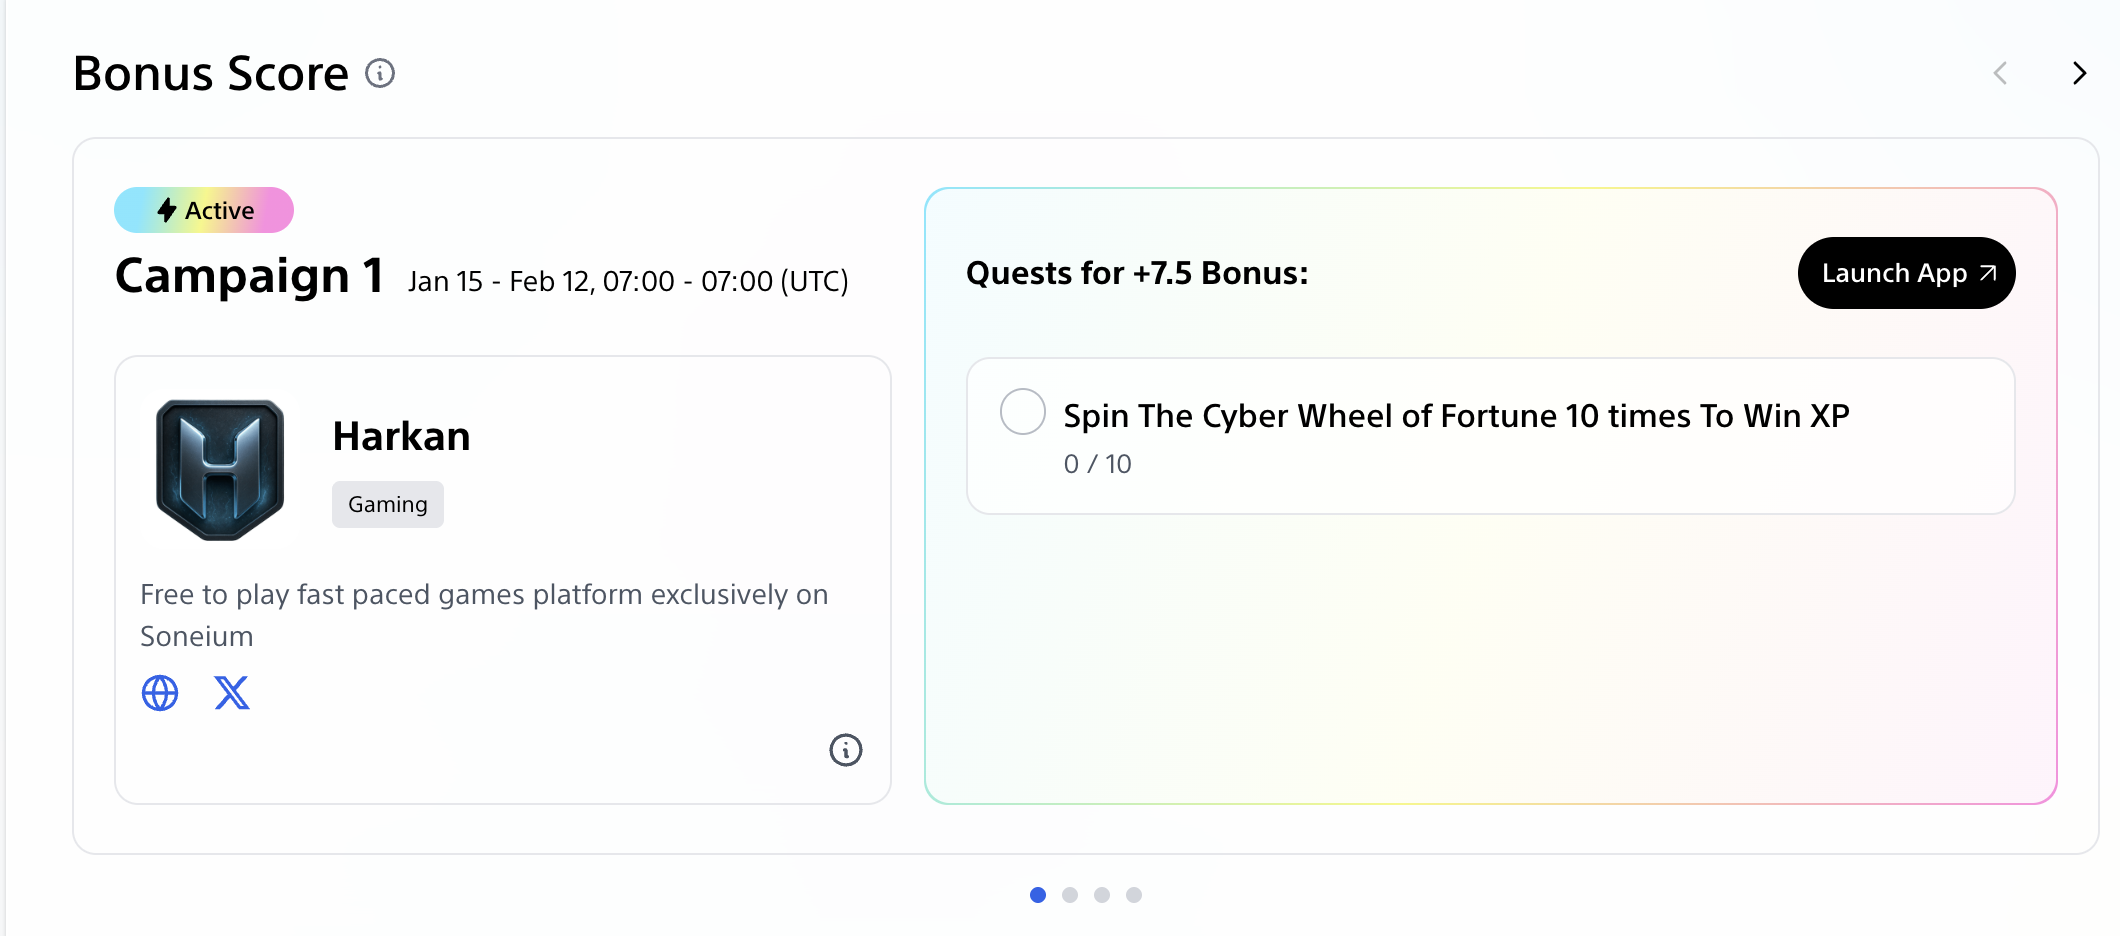The height and width of the screenshot is (936, 2120).
Task: Click the Campaign 1 heading
Action: tap(250, 276)
